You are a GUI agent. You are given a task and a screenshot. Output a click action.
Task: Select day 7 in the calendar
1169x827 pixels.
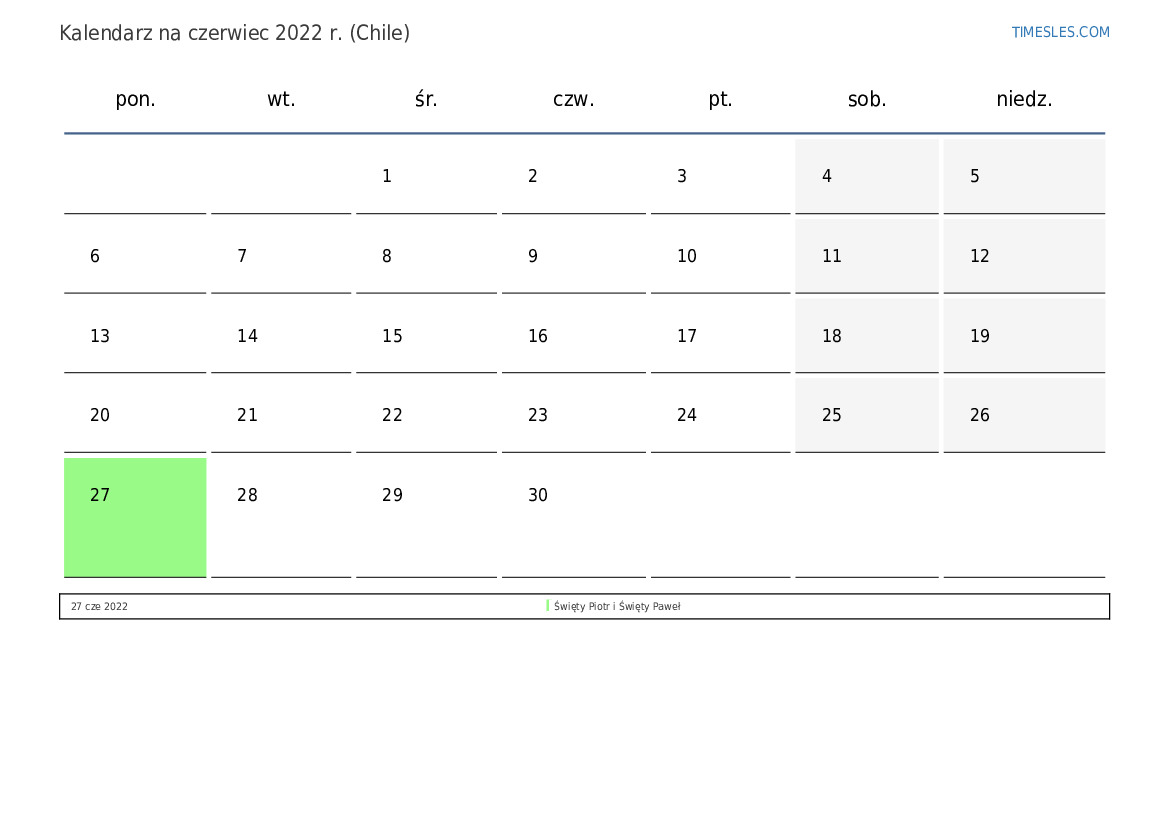pos(280,256)
